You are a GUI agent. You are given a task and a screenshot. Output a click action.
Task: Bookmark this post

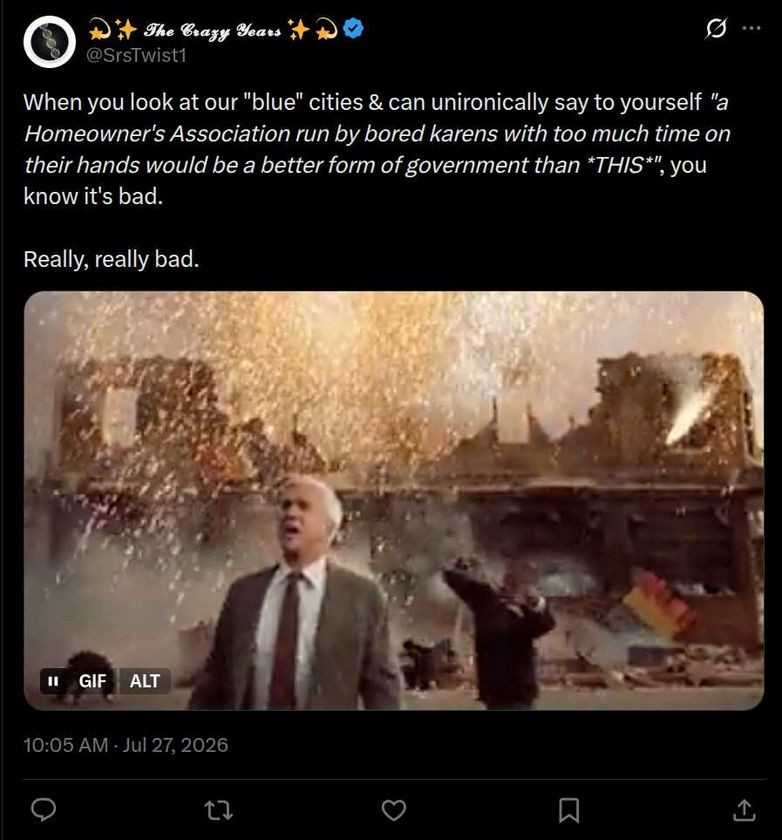569,810
